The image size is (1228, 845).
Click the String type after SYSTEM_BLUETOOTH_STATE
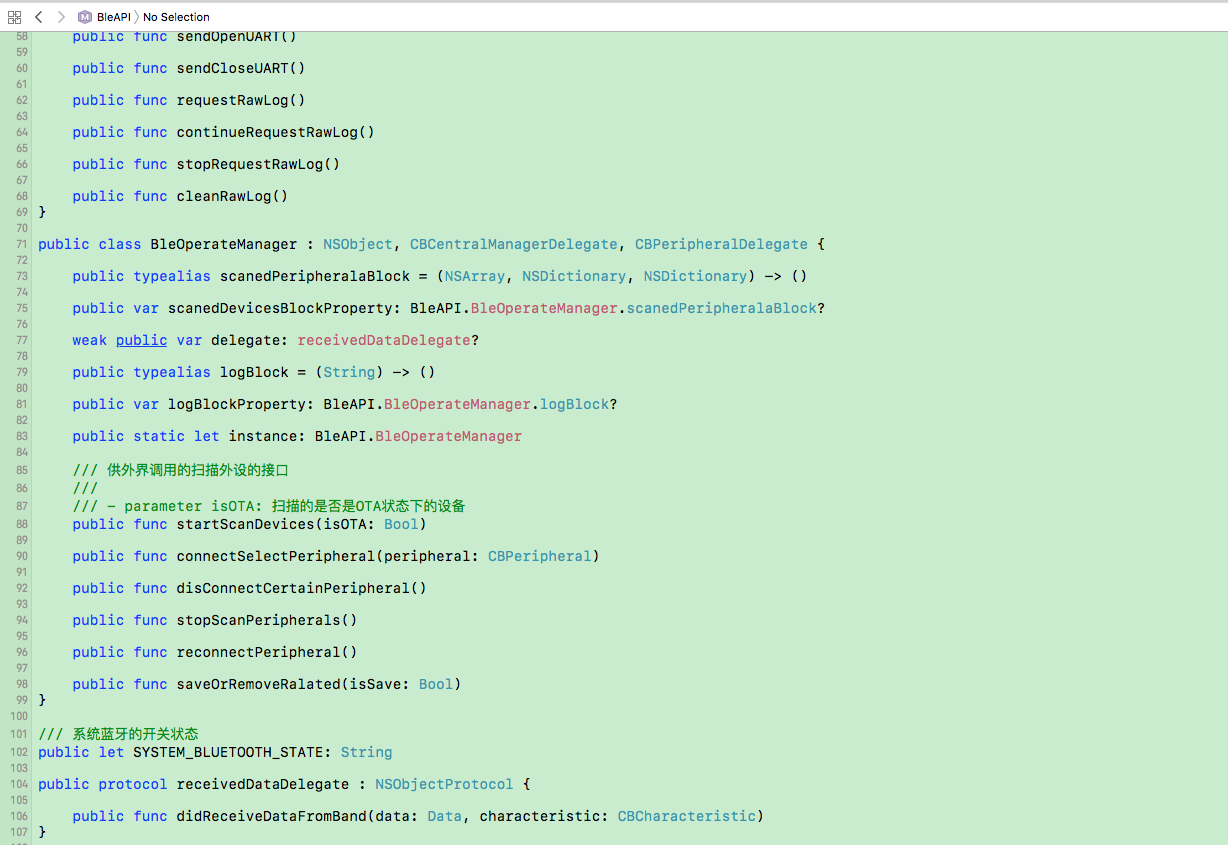coord(366,752)
